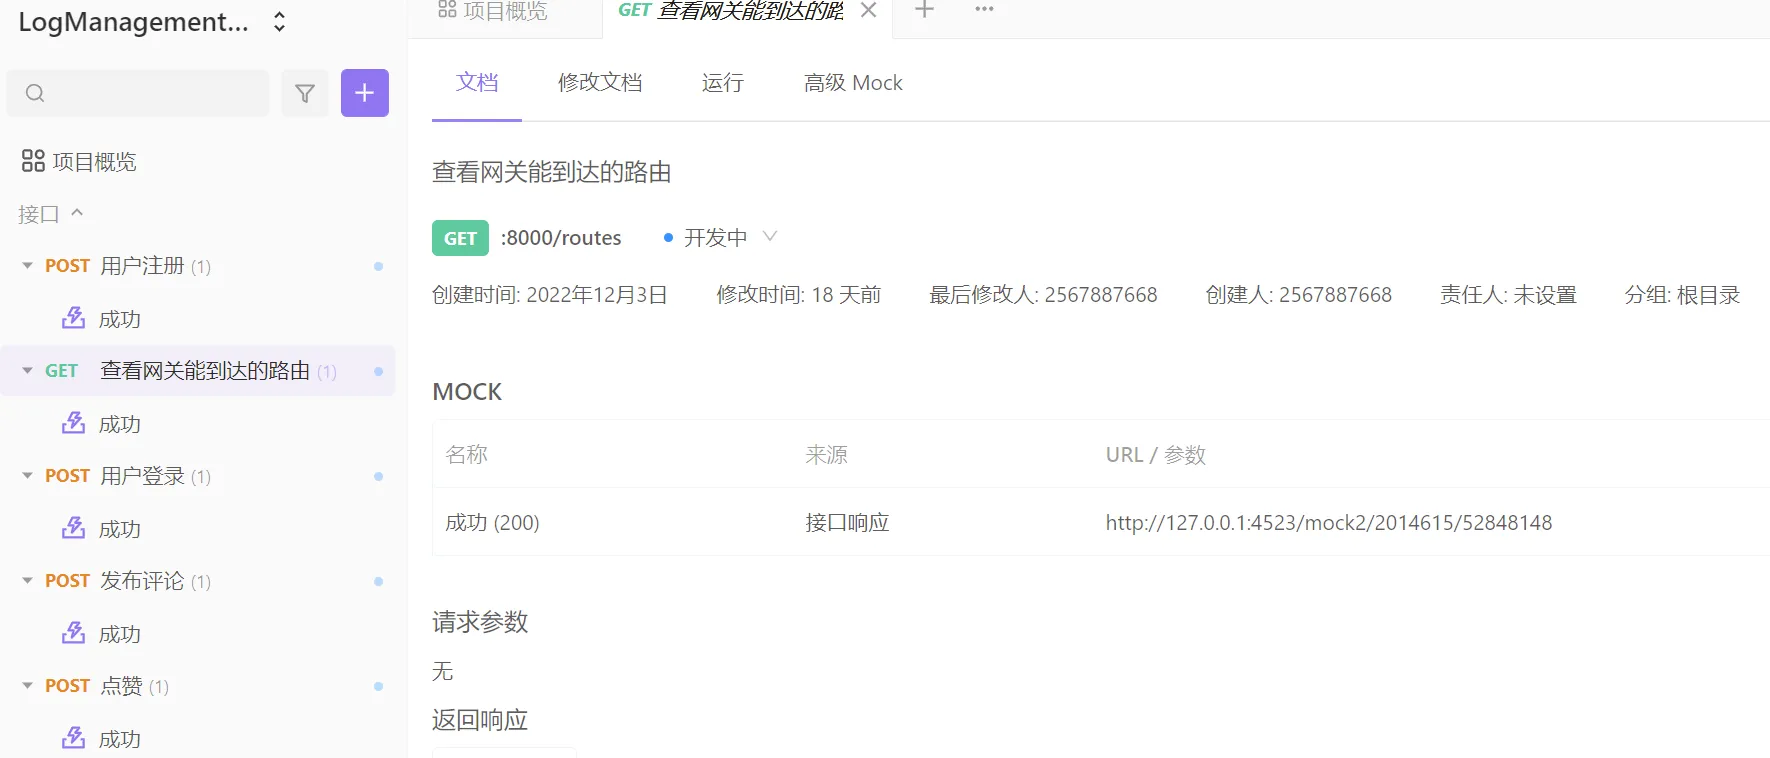The image size is (1770, 758).
Task: Open the tab bar more options ellipsis
Action: (x=984, y=10)
